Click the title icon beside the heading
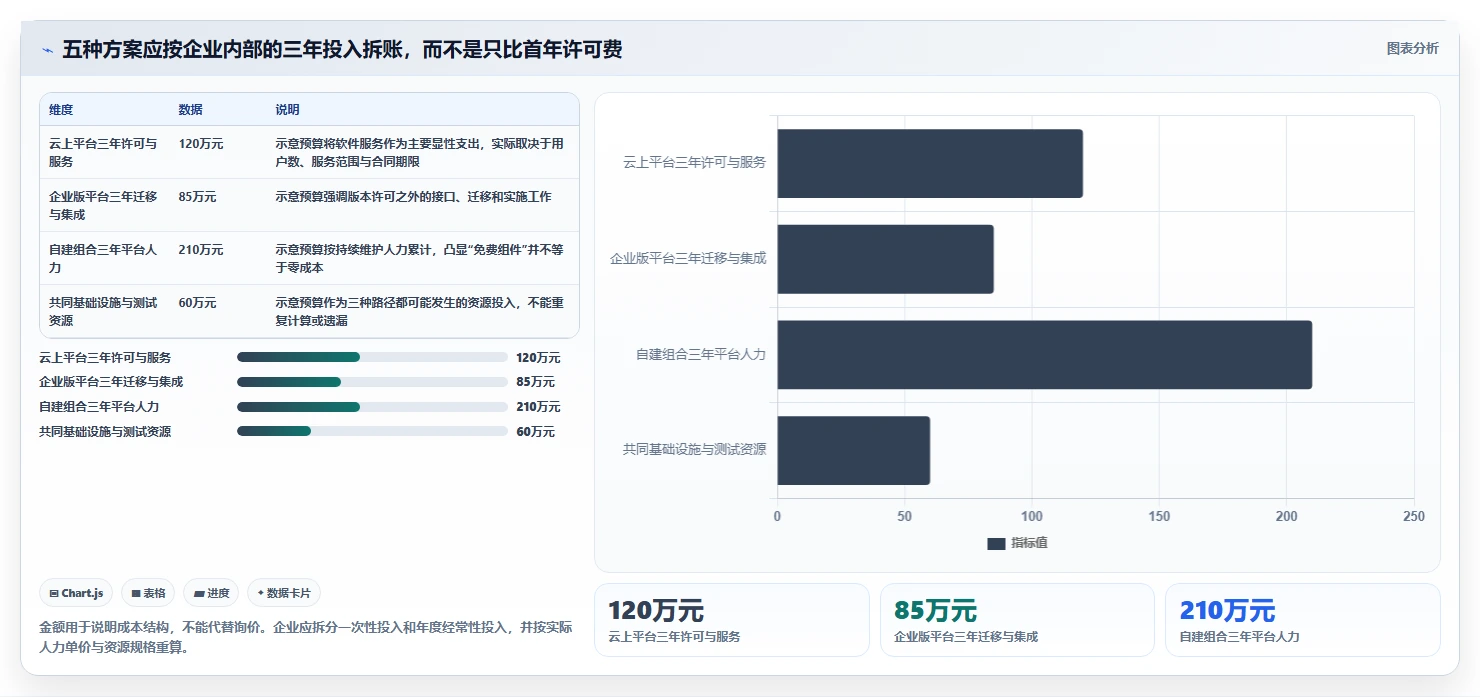The height and width of the screenshot is (697, 1480). (x=47, y=50)
